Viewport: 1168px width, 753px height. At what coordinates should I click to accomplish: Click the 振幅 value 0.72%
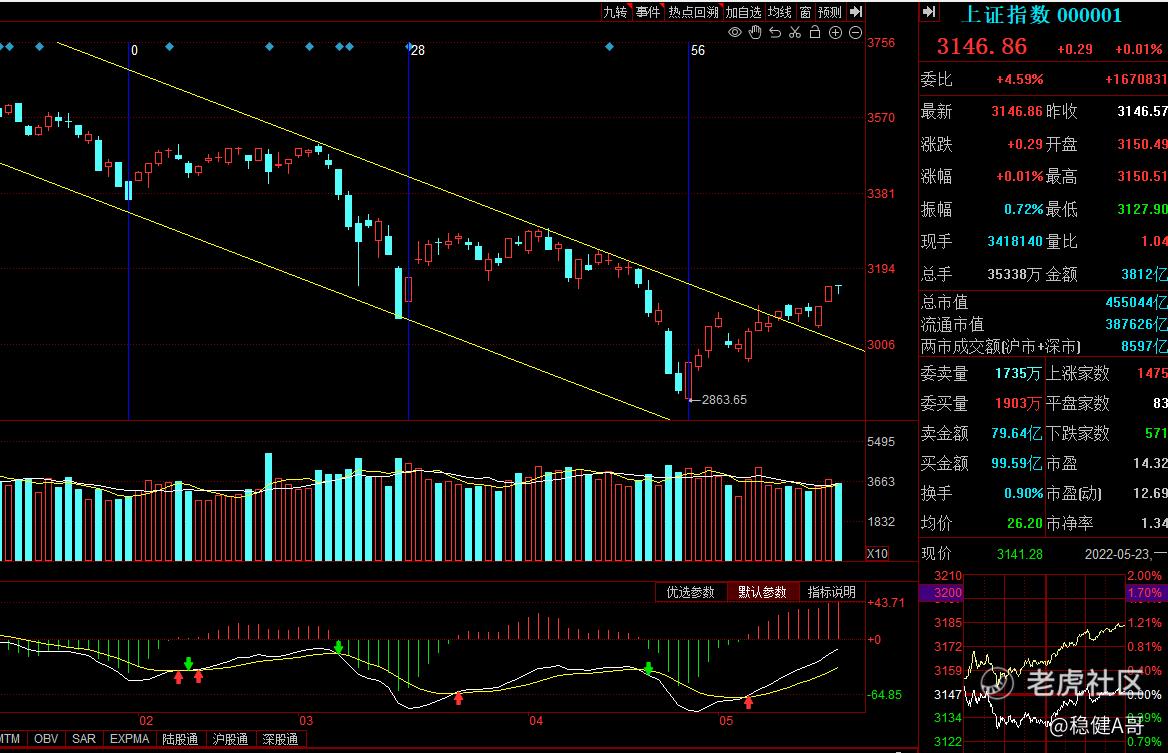1023,209
